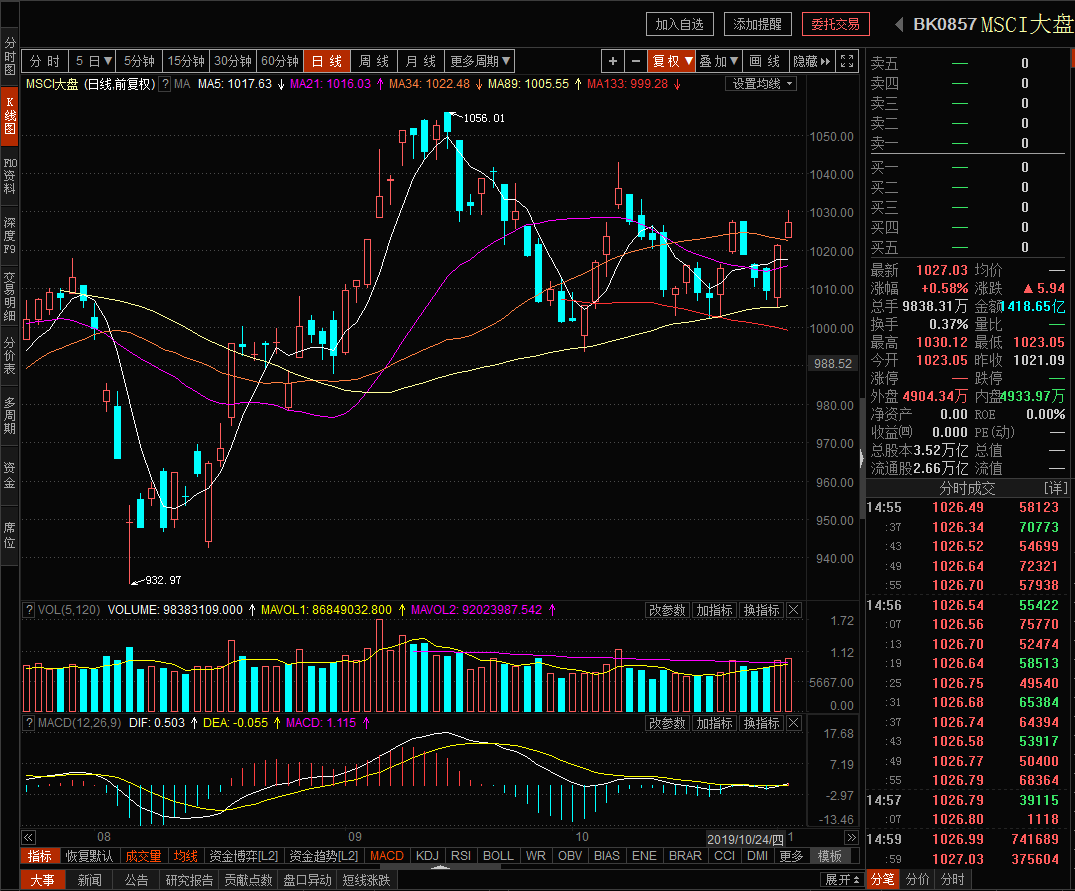Open the 复权 dropdown
1075x891 pixels.
point(672,61)
